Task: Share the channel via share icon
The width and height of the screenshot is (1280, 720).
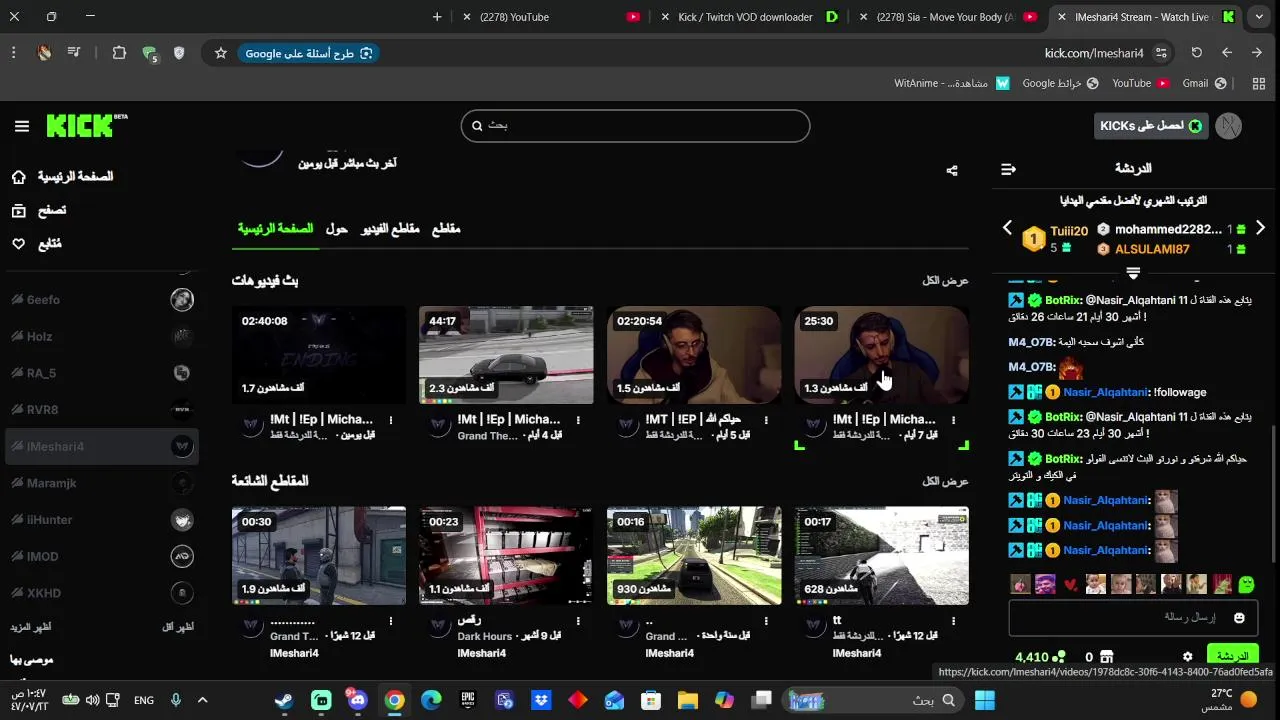Action: click(x=952, y=171)
